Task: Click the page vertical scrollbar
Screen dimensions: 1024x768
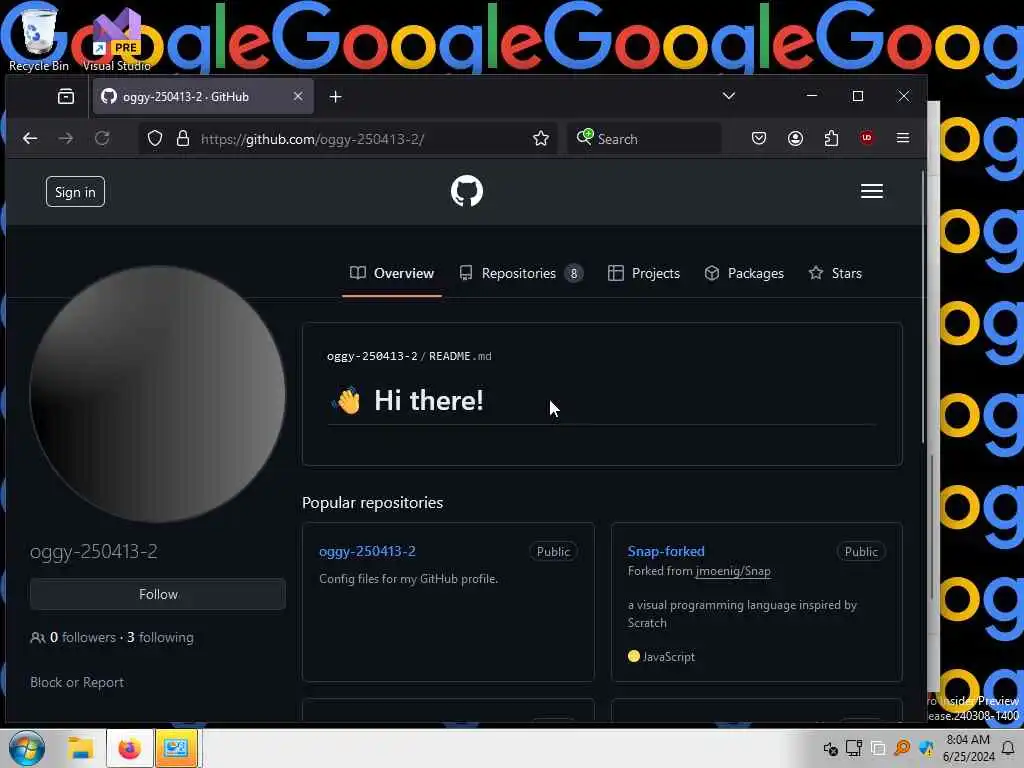Action: [923, 307]
